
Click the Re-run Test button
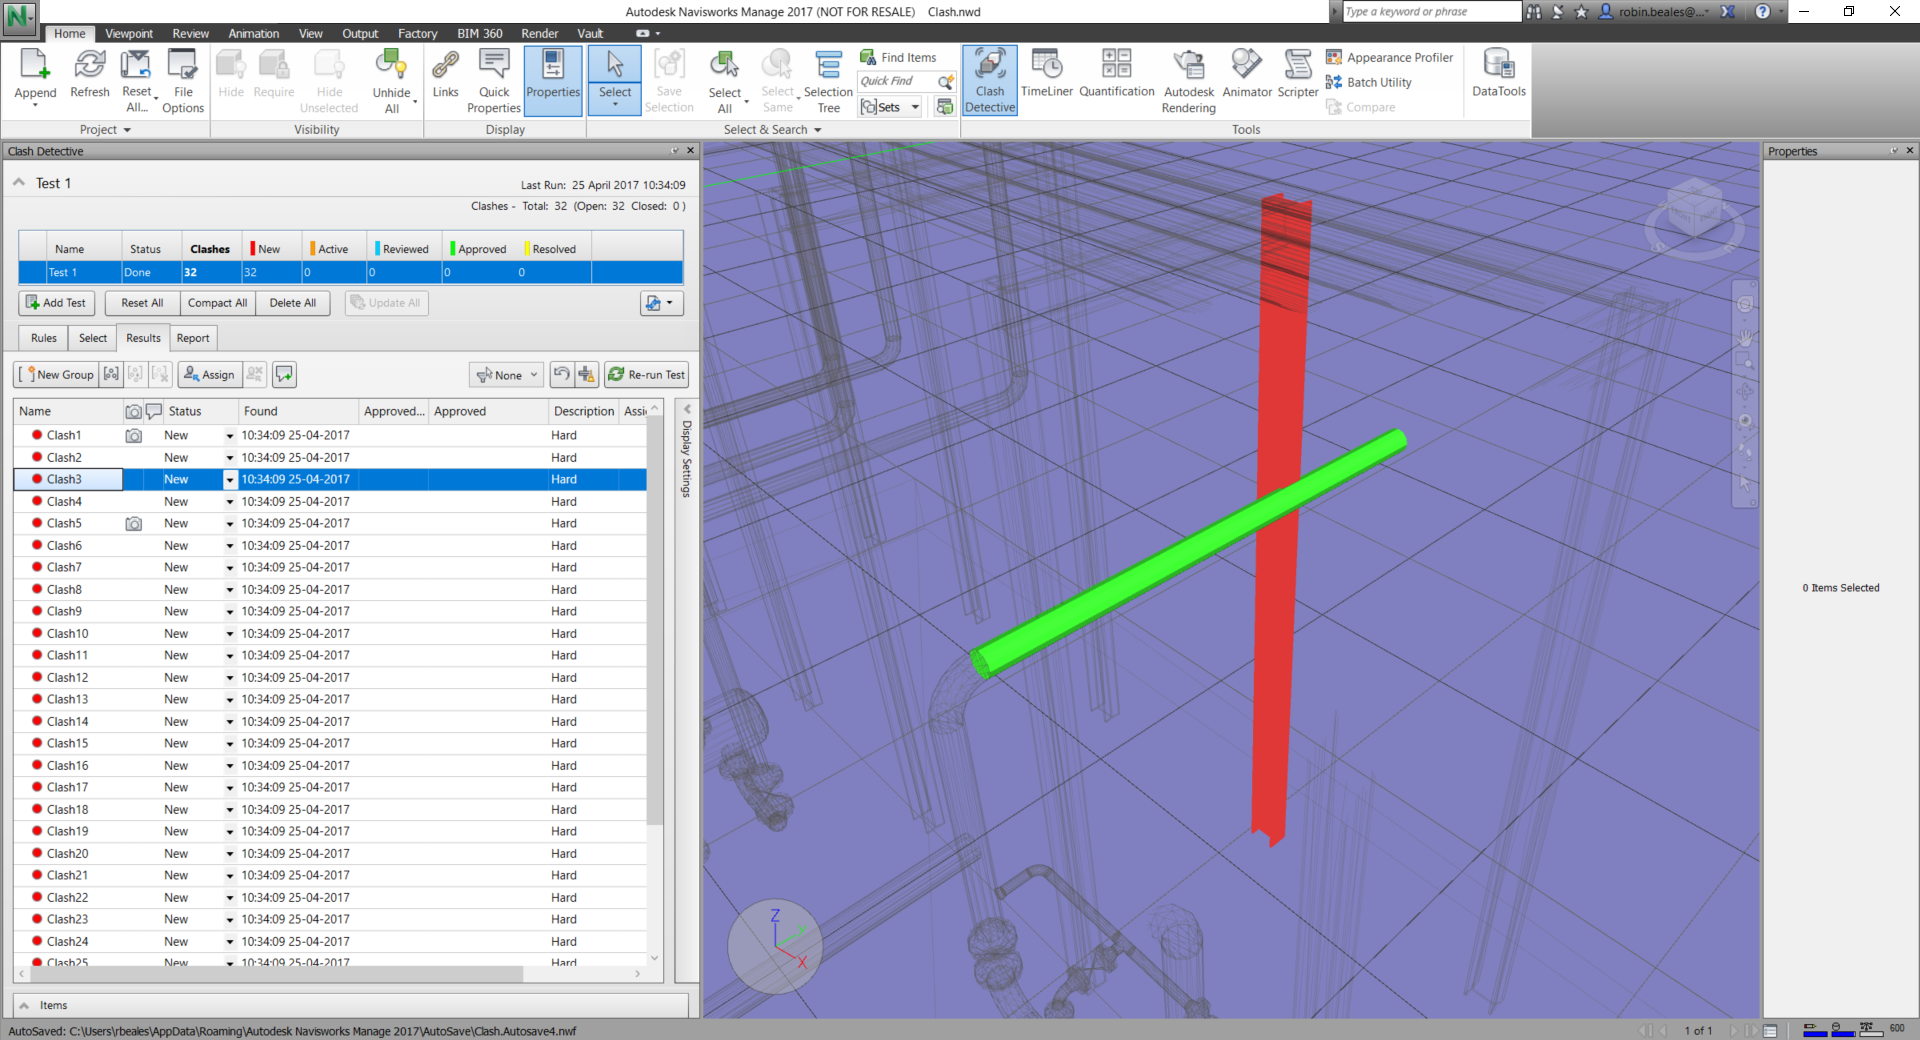tap(646, 375)
